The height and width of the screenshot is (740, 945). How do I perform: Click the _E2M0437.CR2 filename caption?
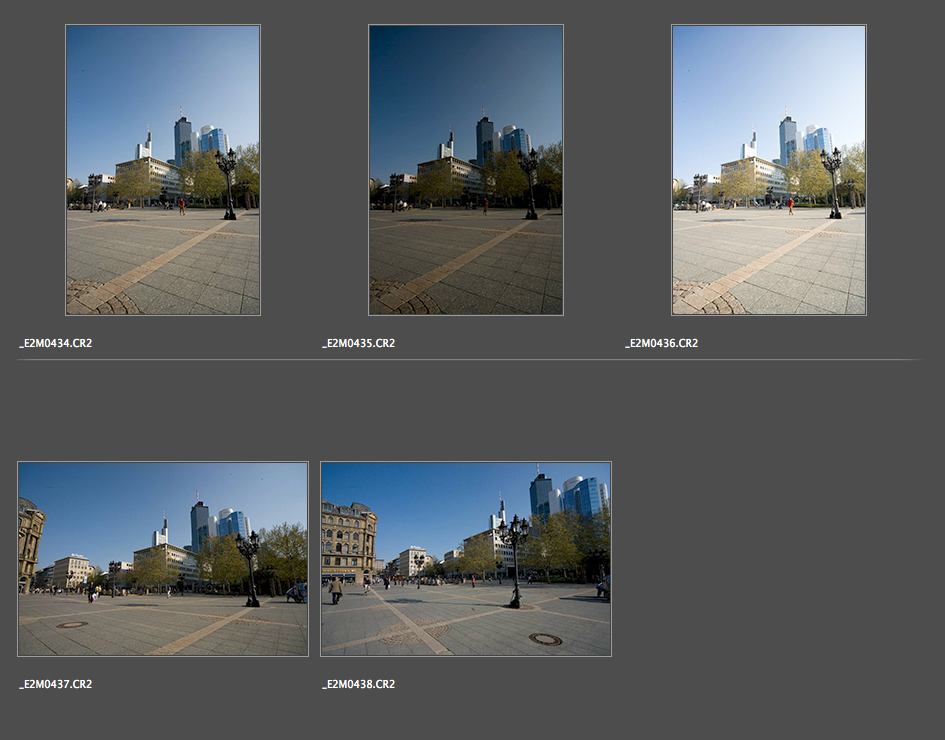click(x=56, y=684)
